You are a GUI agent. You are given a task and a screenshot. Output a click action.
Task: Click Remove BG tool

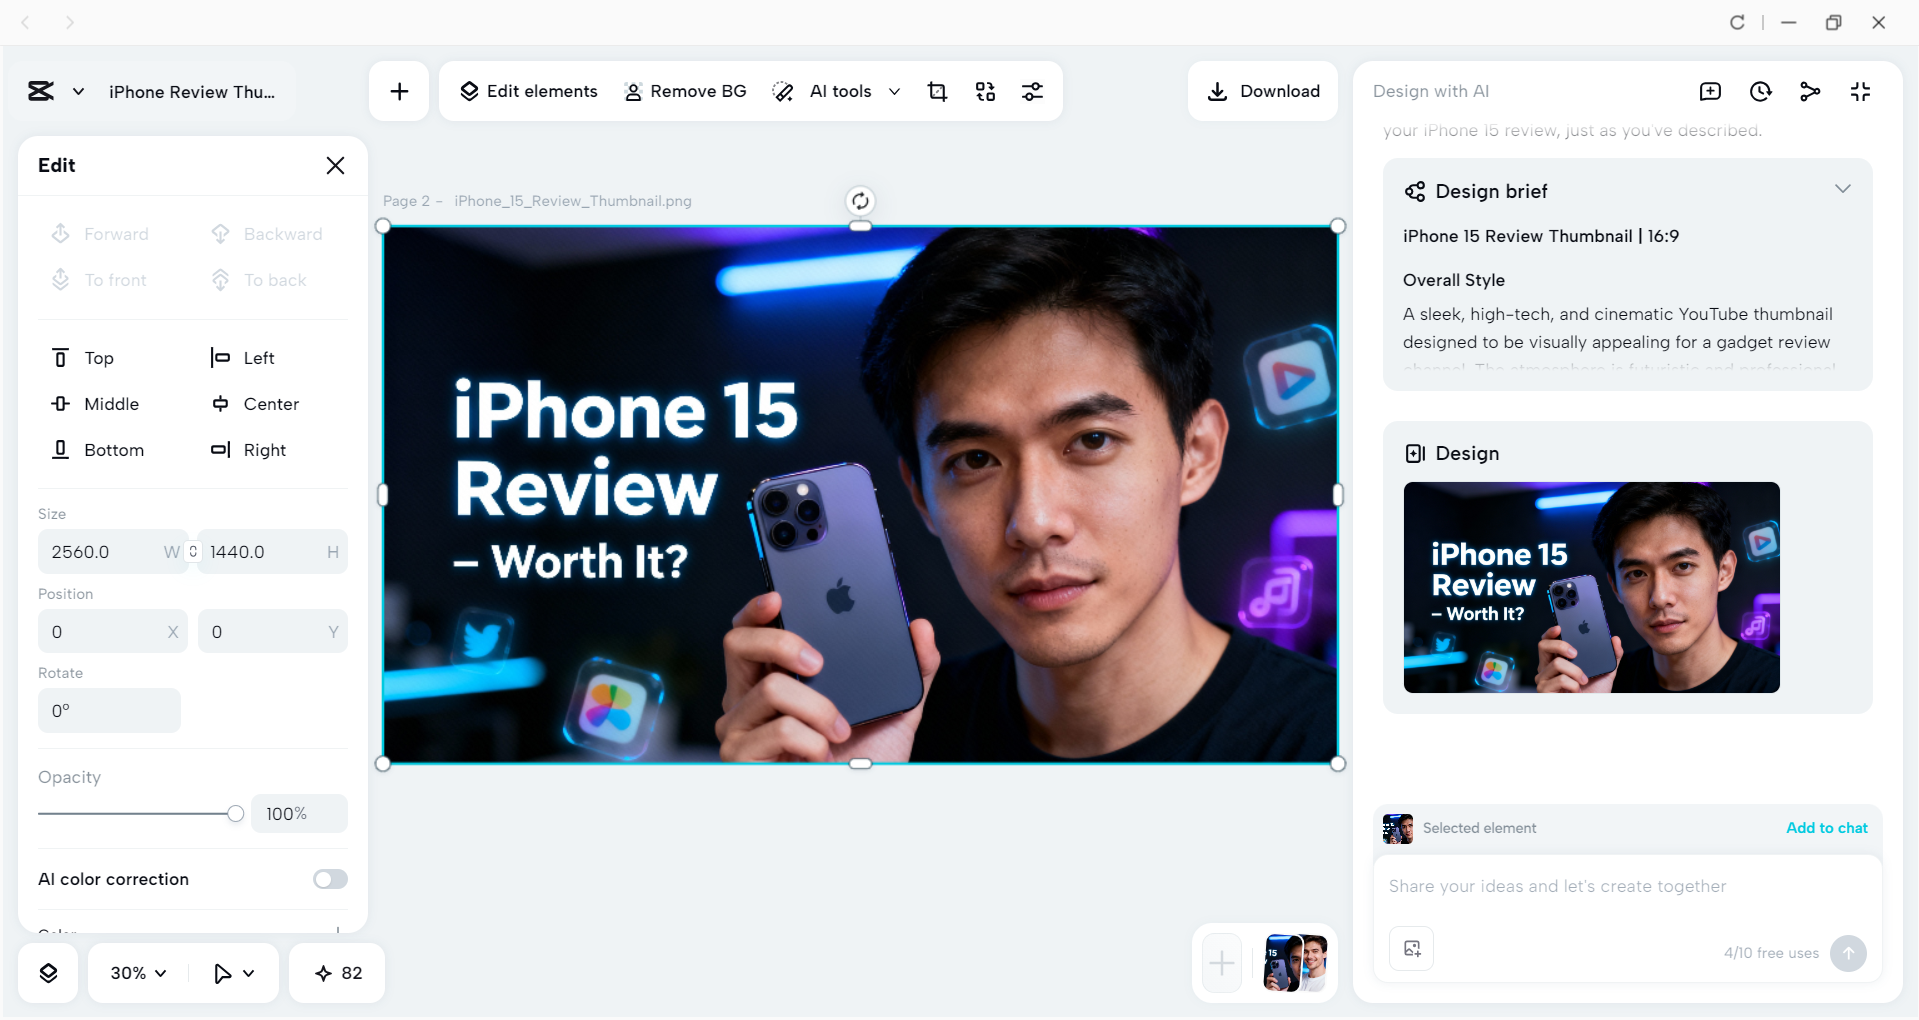pyautogui.click(x=685, y=92)
